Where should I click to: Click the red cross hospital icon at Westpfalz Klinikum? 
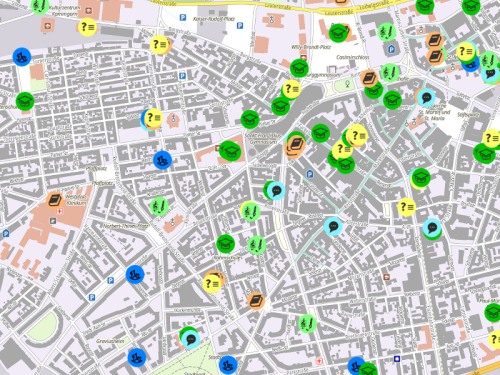[x=60, y=211]
